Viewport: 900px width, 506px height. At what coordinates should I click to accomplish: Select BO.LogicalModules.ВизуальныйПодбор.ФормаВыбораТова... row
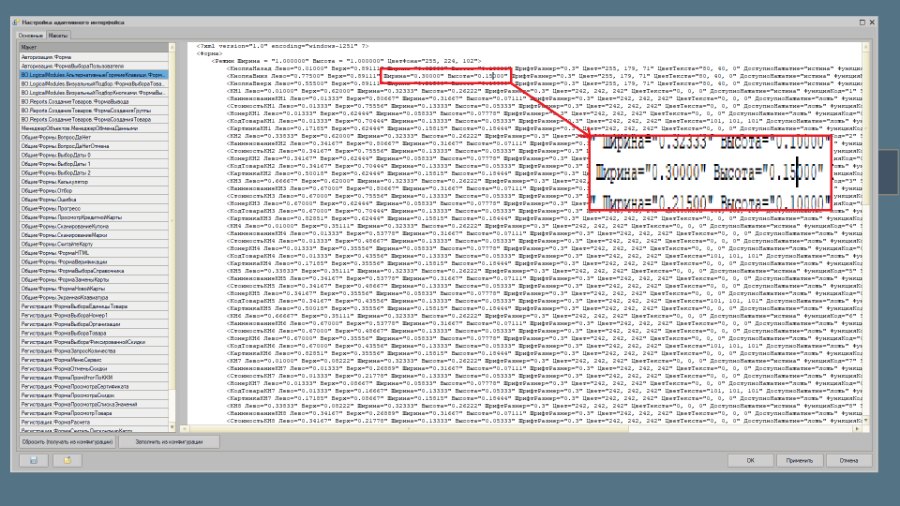tap(93, 84)
